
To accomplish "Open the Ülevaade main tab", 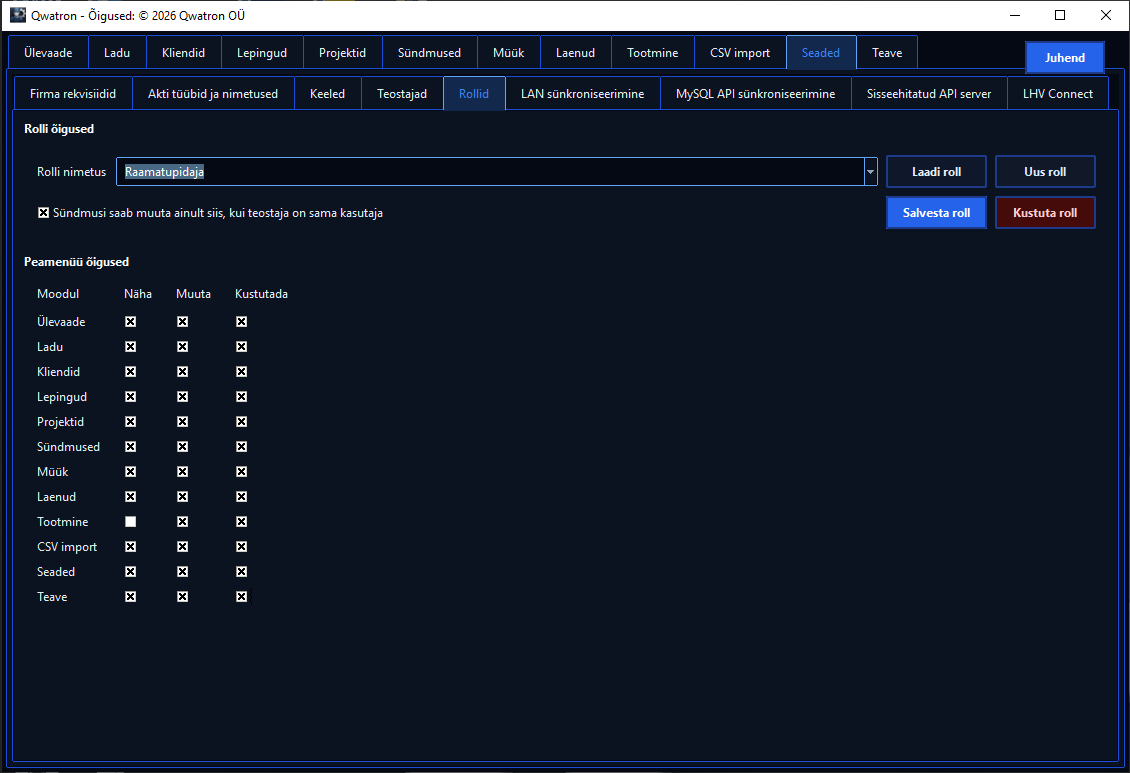I will tap(48, 53).
